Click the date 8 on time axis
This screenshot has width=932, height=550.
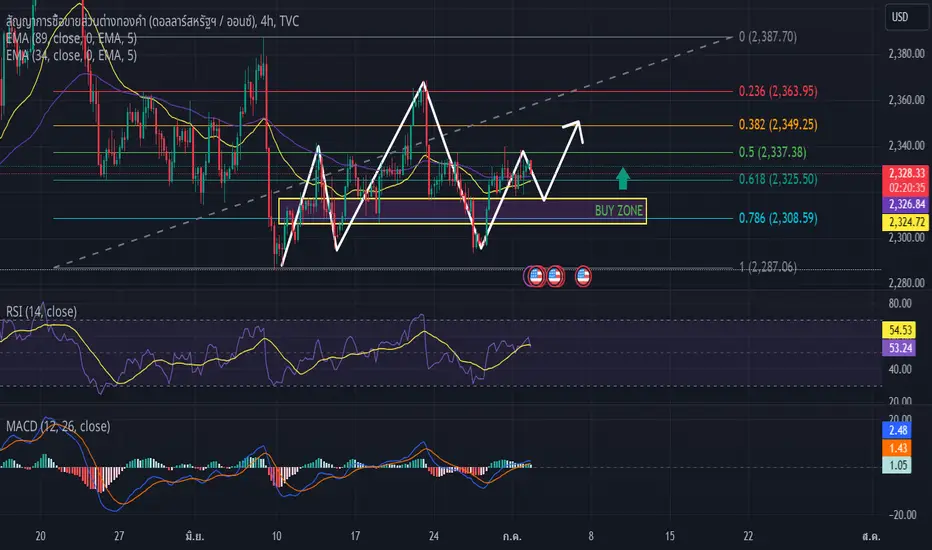coord(591,536)
